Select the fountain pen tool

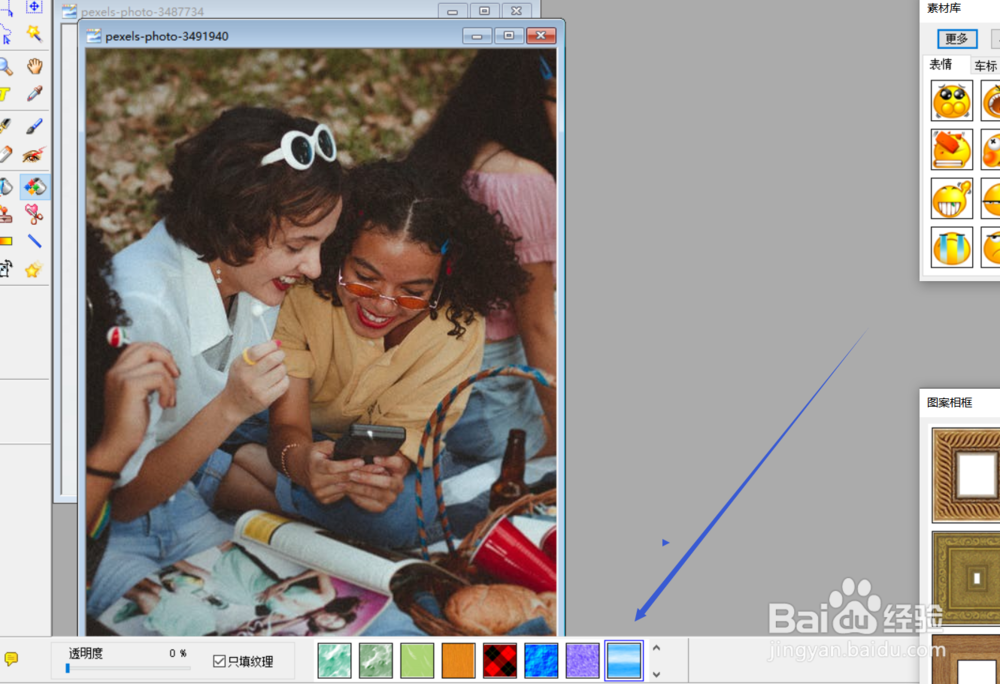6,126
